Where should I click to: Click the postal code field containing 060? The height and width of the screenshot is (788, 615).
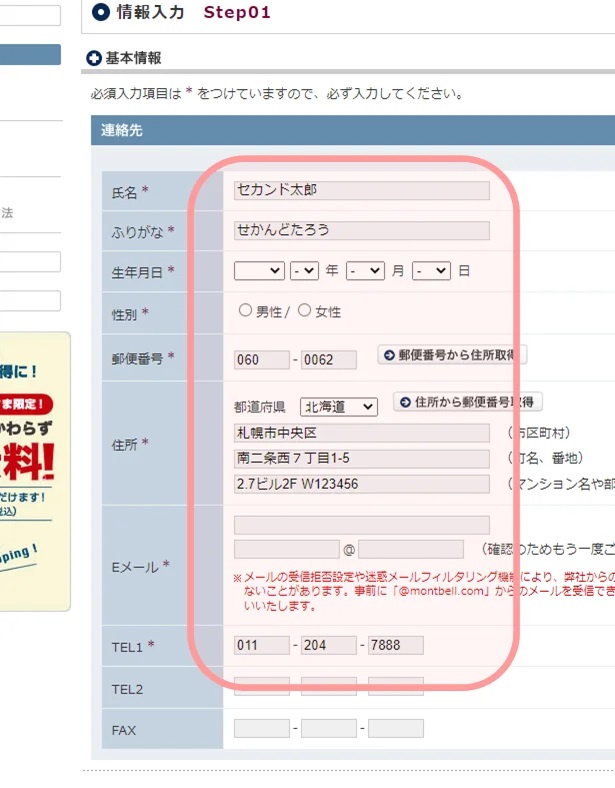262,360
